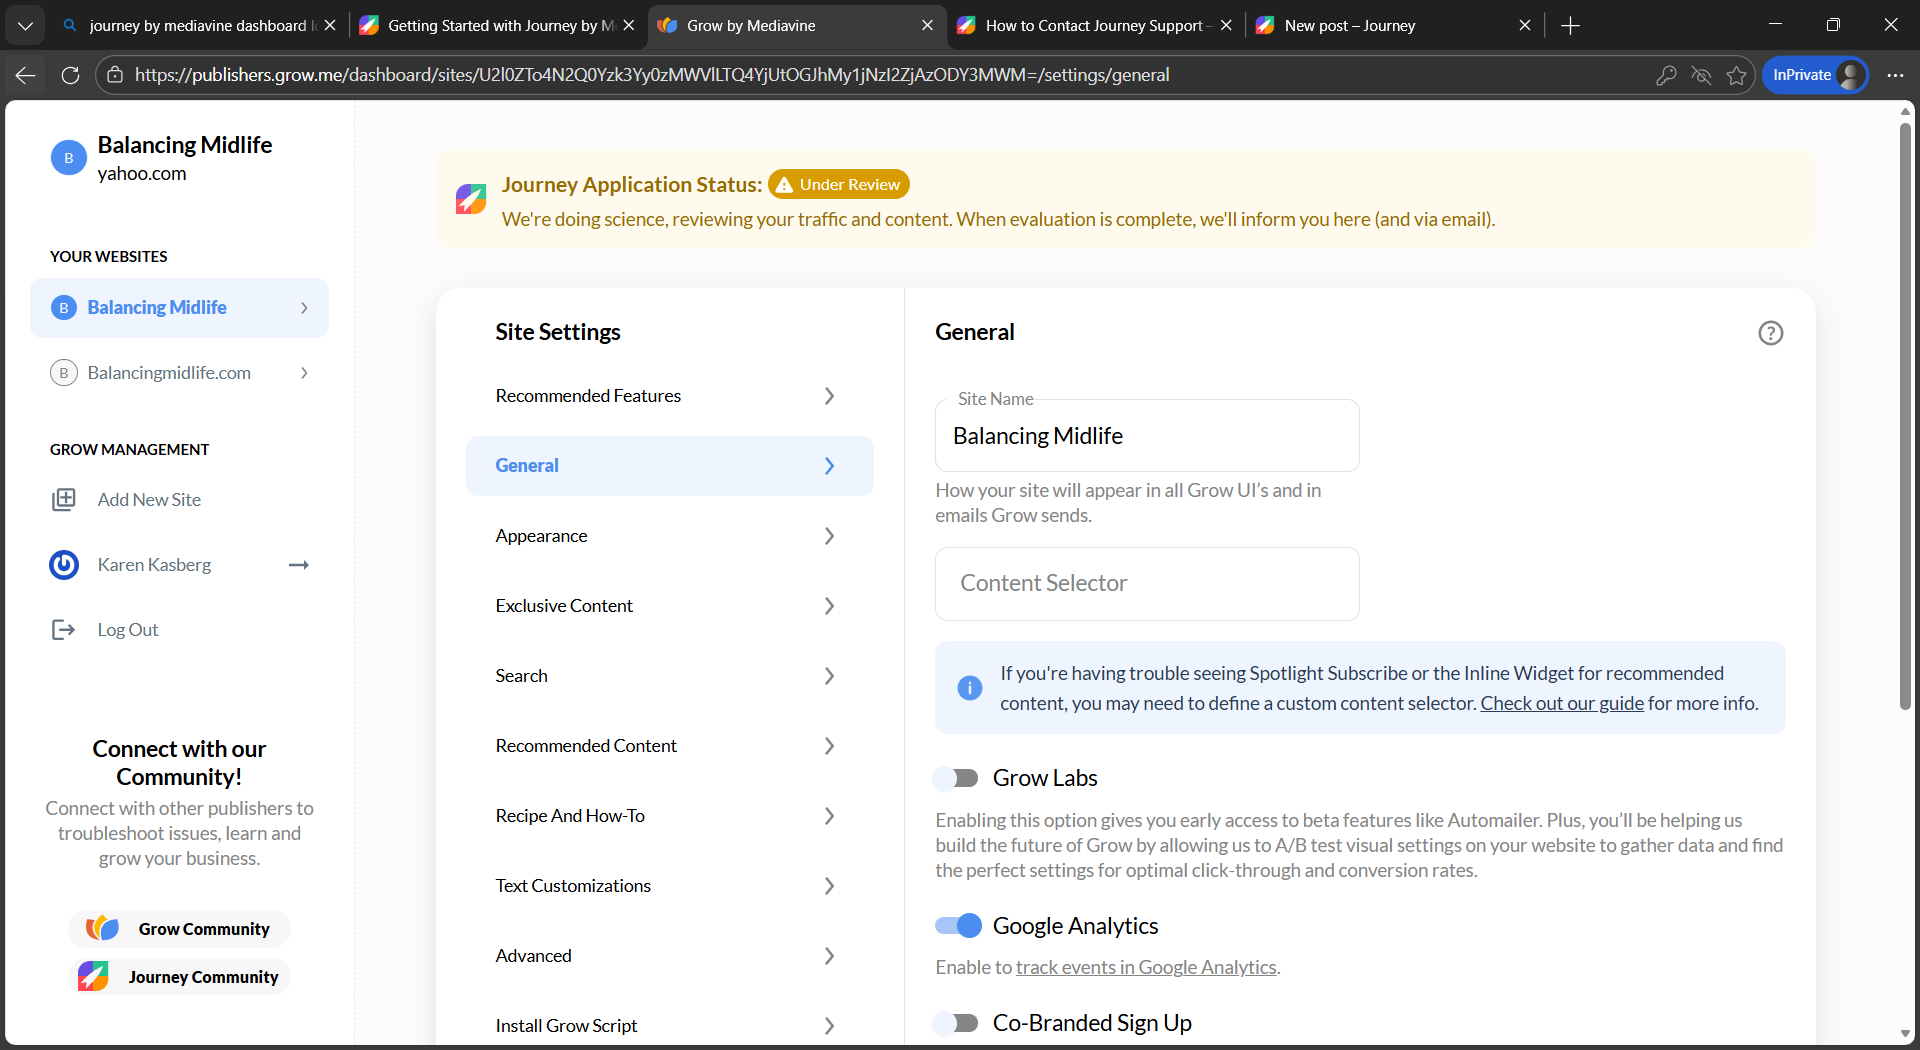Click the help question mark icon
This screenshot has width=1920, height=1050.
[x=1770, y=333]
